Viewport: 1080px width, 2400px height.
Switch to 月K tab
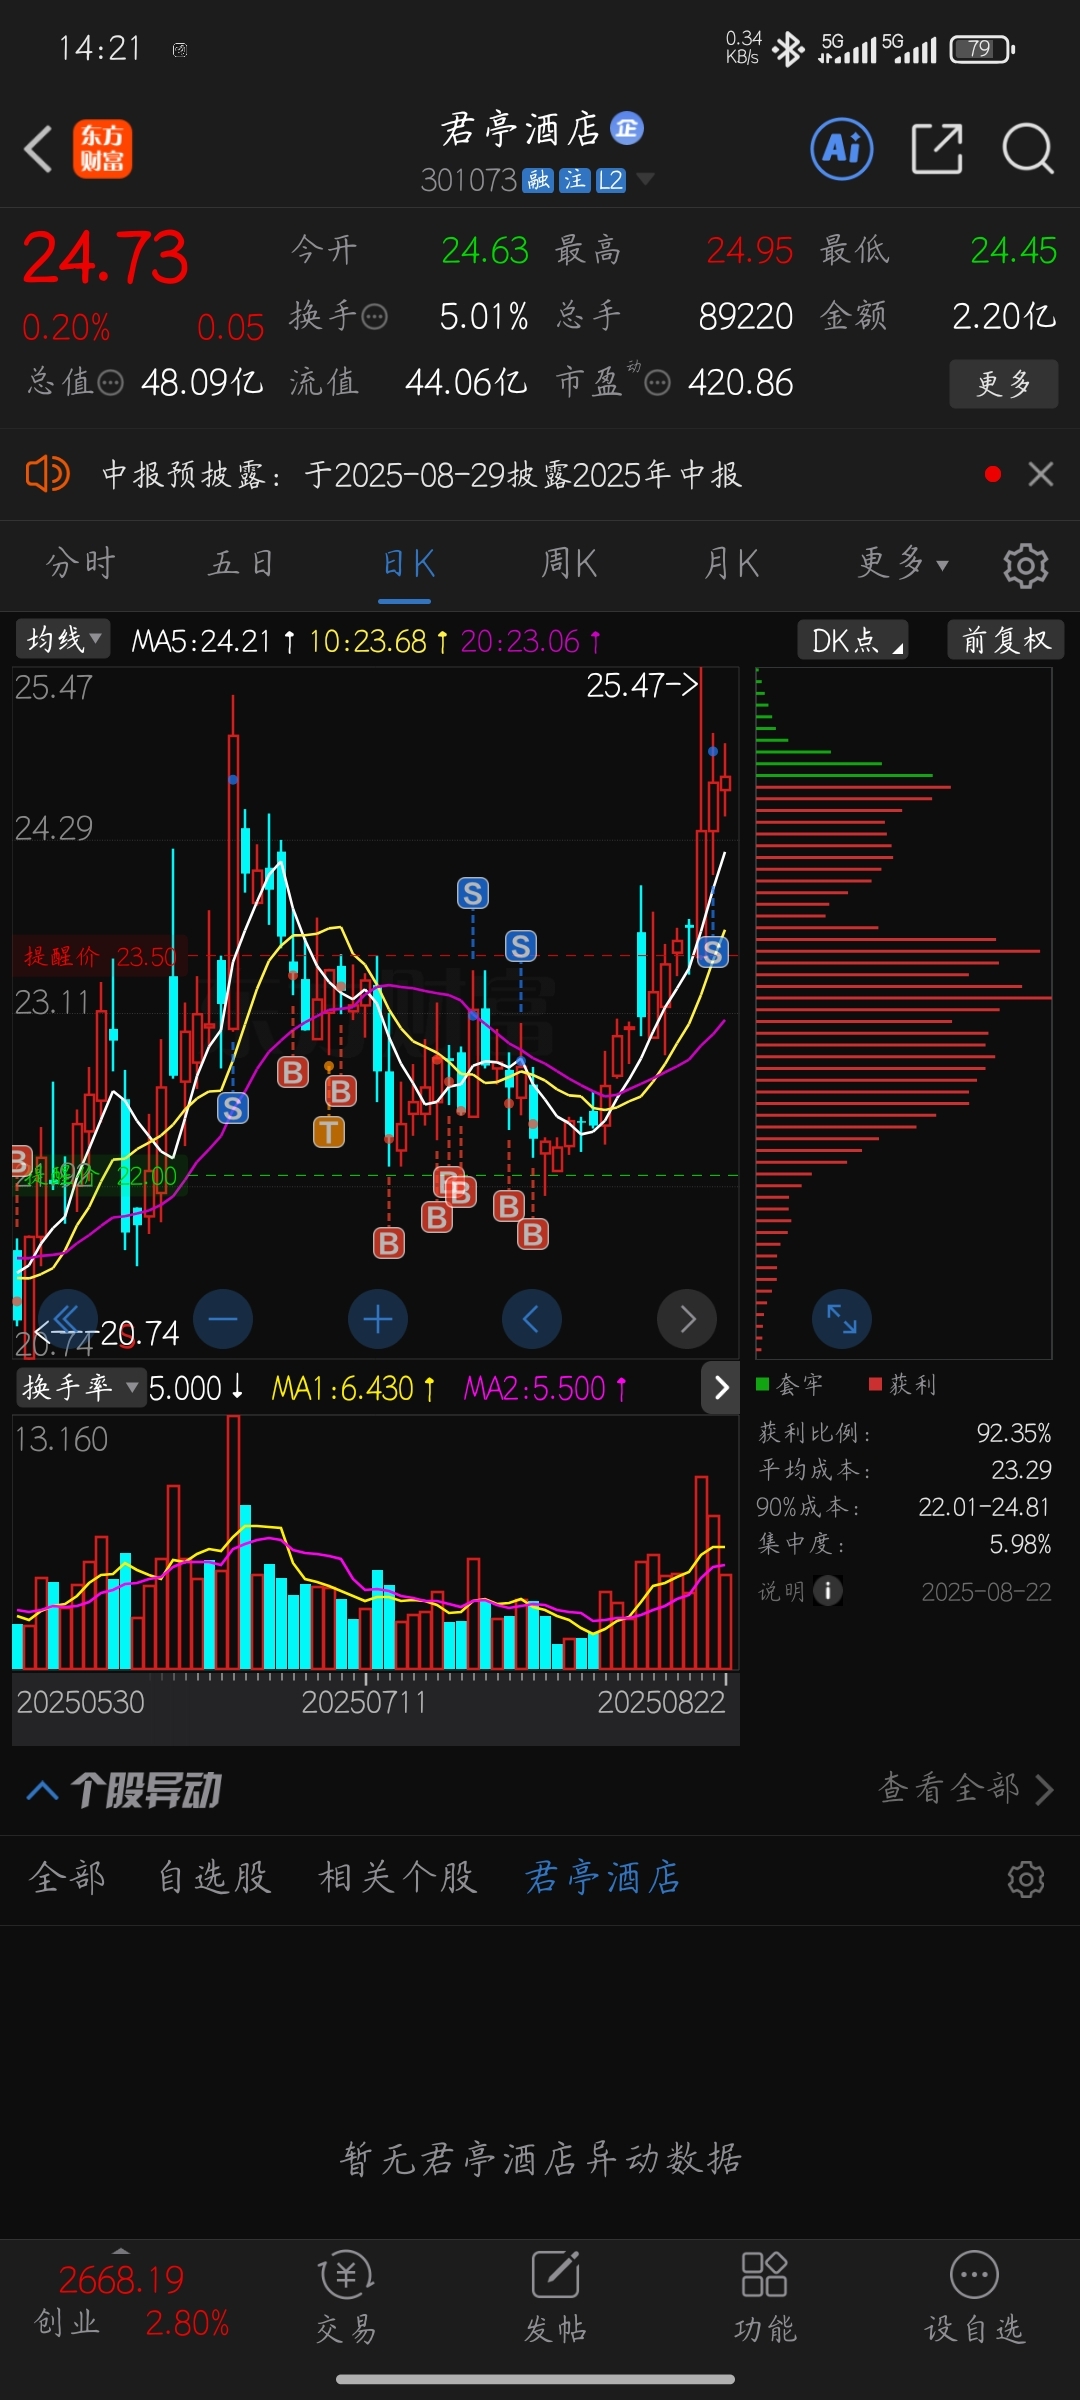point(731,564)
